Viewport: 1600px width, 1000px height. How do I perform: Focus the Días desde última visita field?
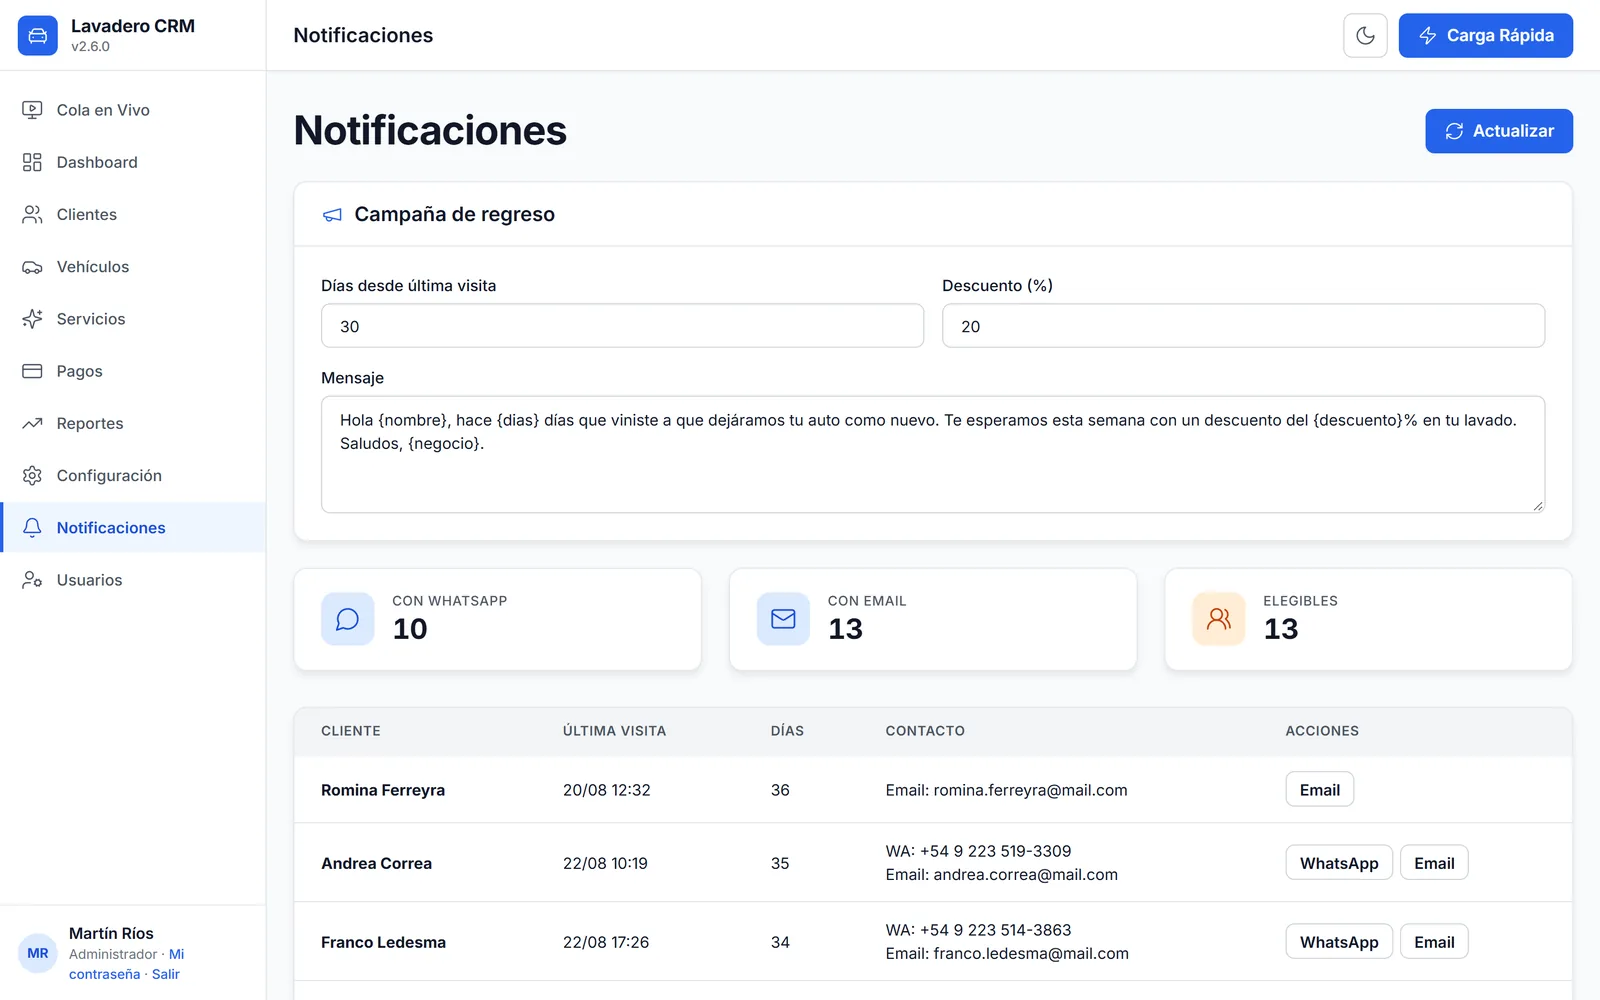pyautogui.click(x=622, y=326)
